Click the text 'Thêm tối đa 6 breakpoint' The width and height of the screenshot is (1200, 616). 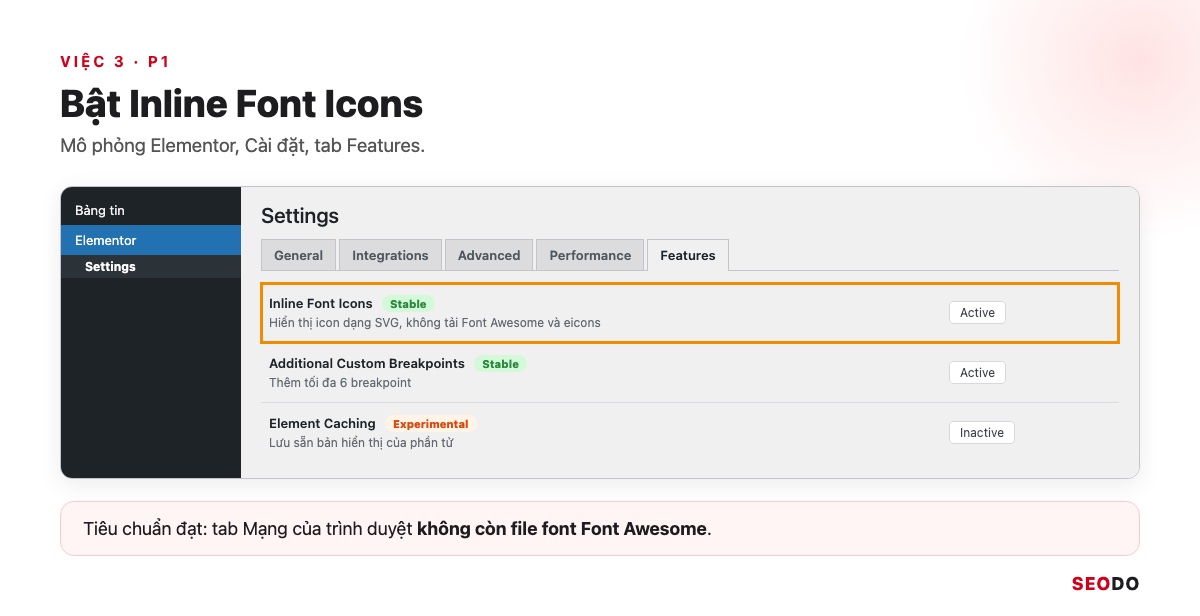340,383
